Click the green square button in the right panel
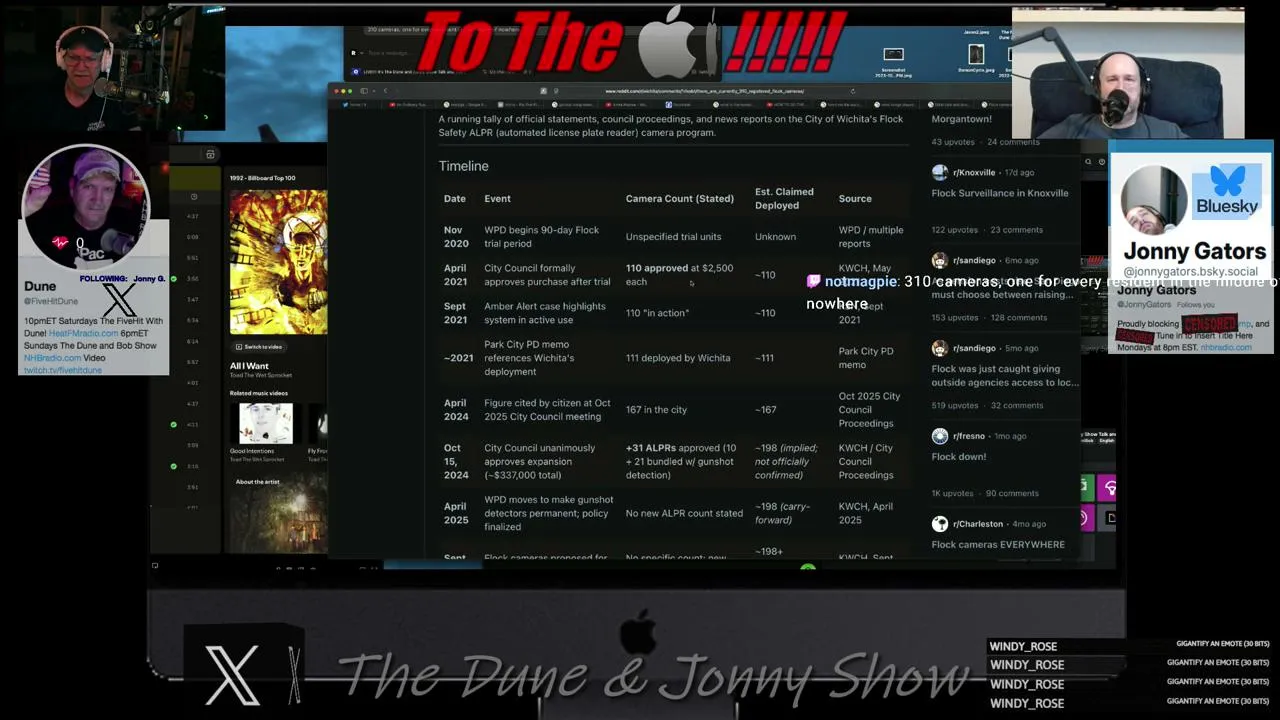Image resolution: width=1280 pixels, height=720 pixels. [x=1086, y=487]
